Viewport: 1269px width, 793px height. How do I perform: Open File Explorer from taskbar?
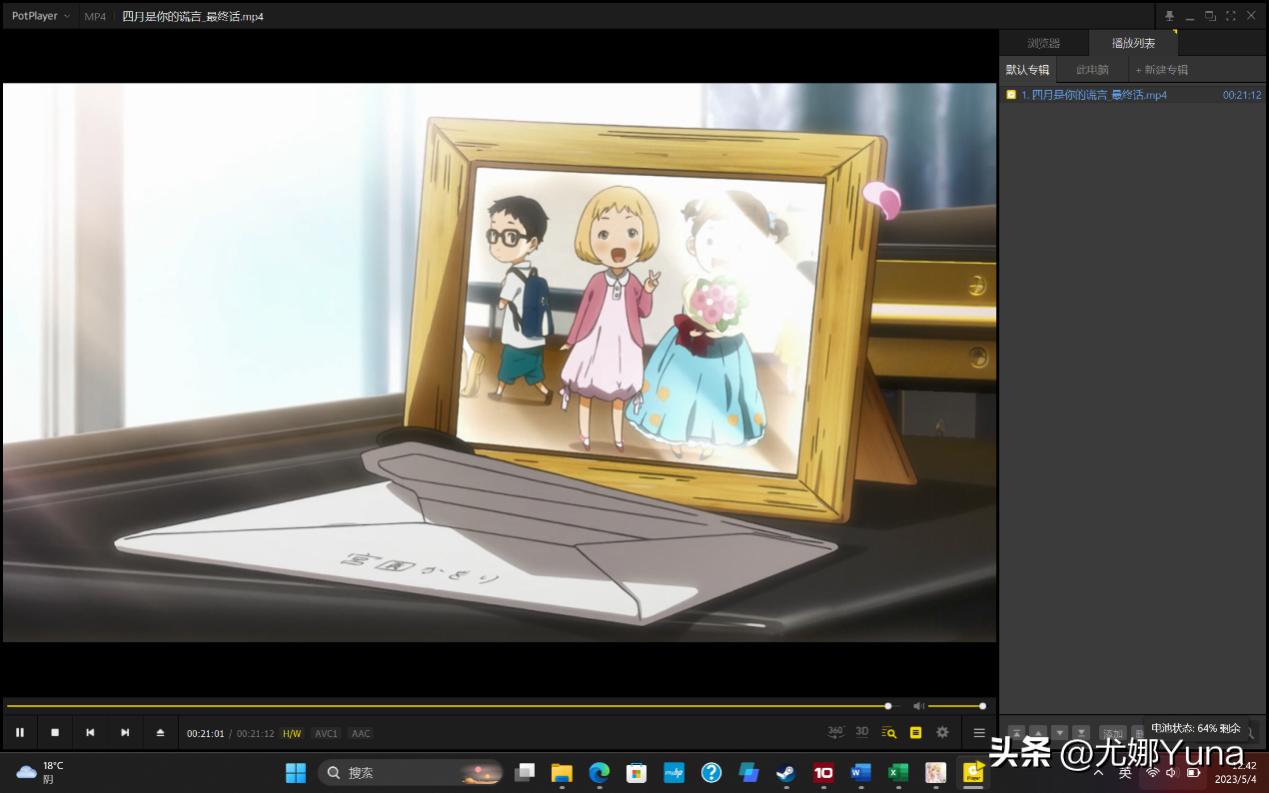coord(562,772)
